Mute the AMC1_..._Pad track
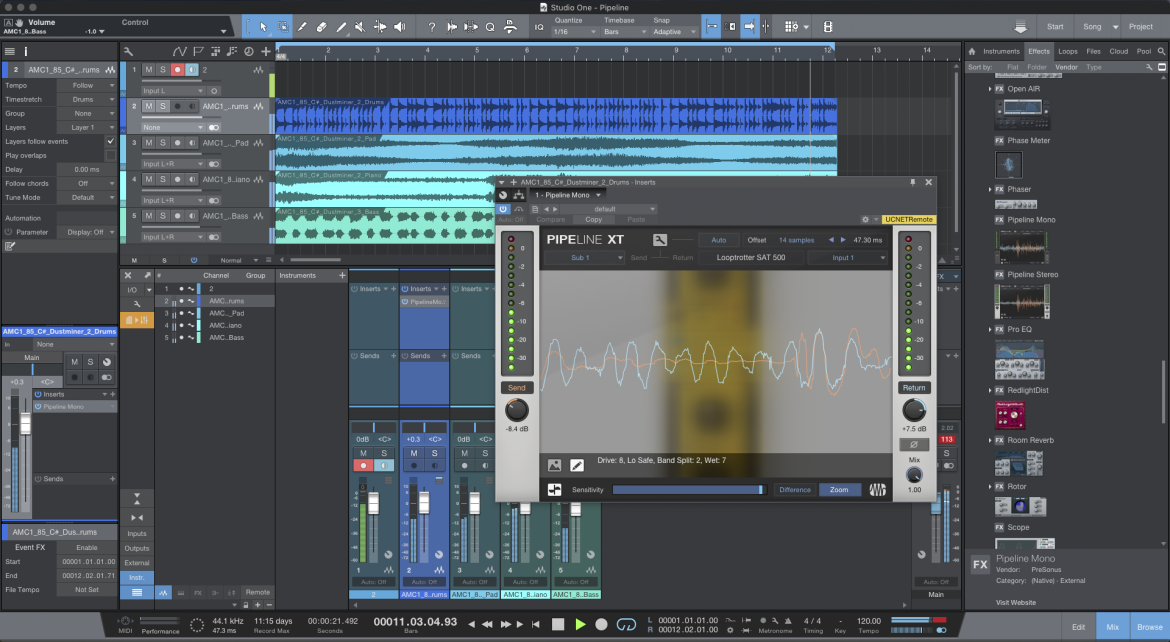This screenshot has width=1170, height=642. tap(148, 143)
